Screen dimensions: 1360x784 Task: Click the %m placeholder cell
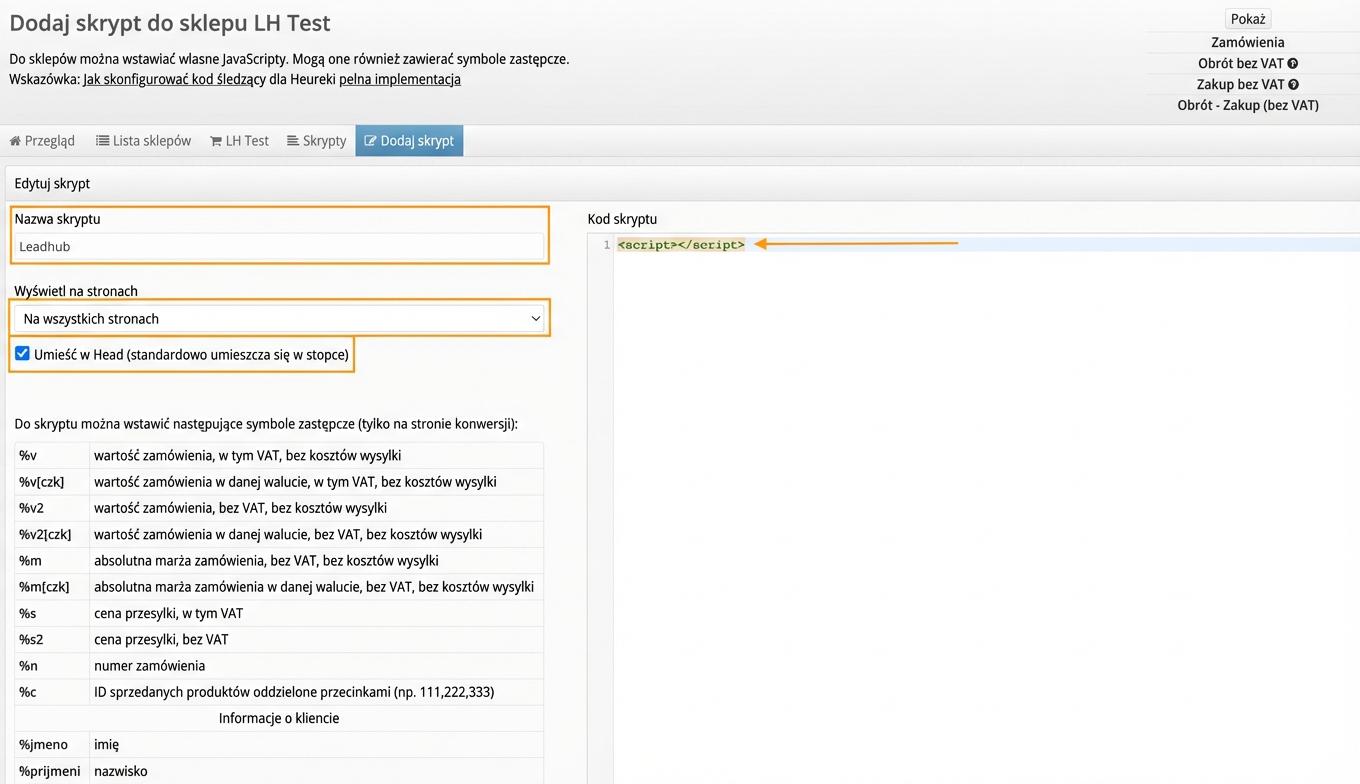pos(52,561)
